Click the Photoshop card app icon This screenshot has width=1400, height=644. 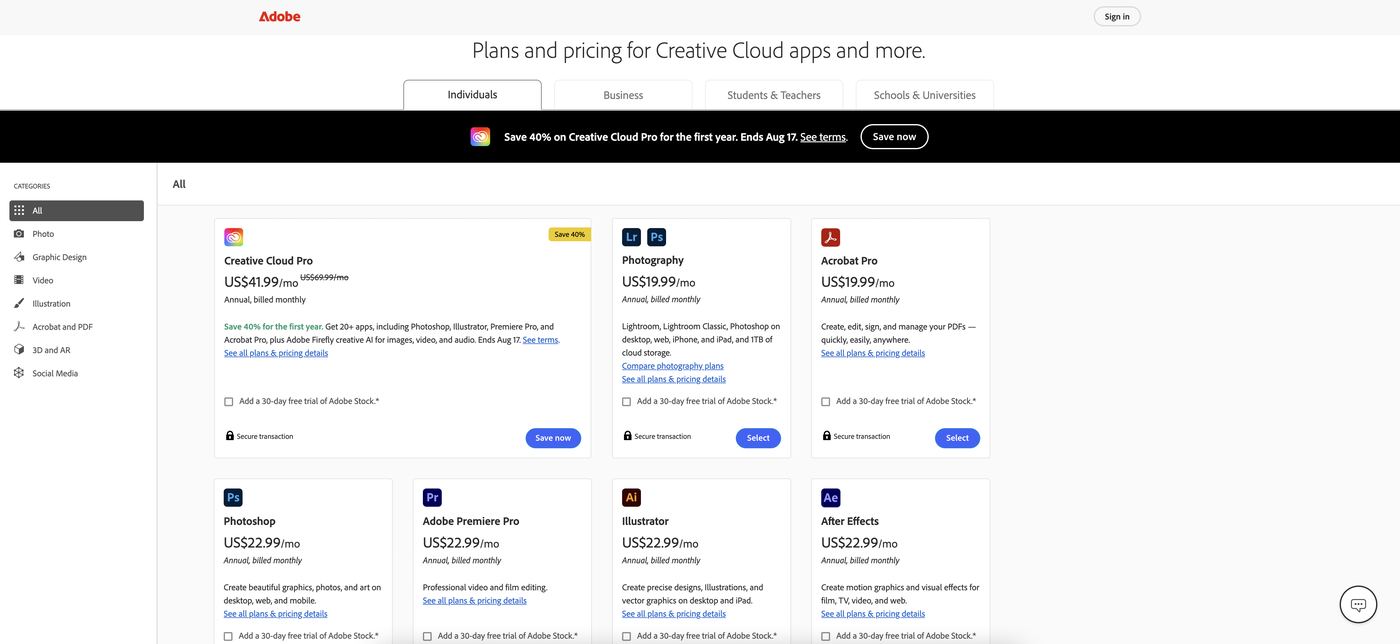click(233, 497)
